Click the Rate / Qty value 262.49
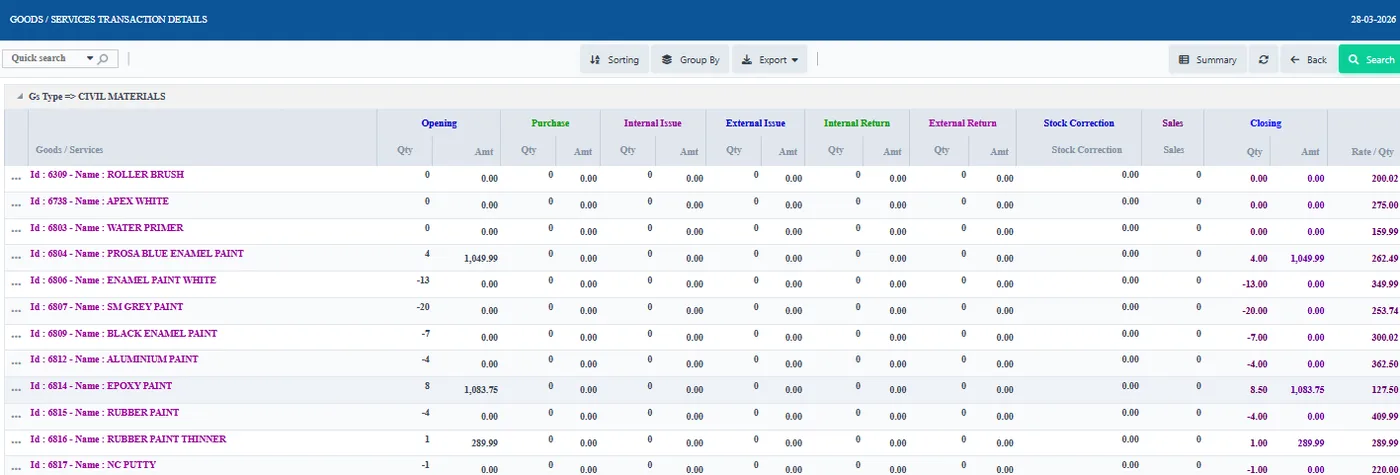Viewport: 1400px width, 475px height. pyautogui.click(x=1385, y=258)
